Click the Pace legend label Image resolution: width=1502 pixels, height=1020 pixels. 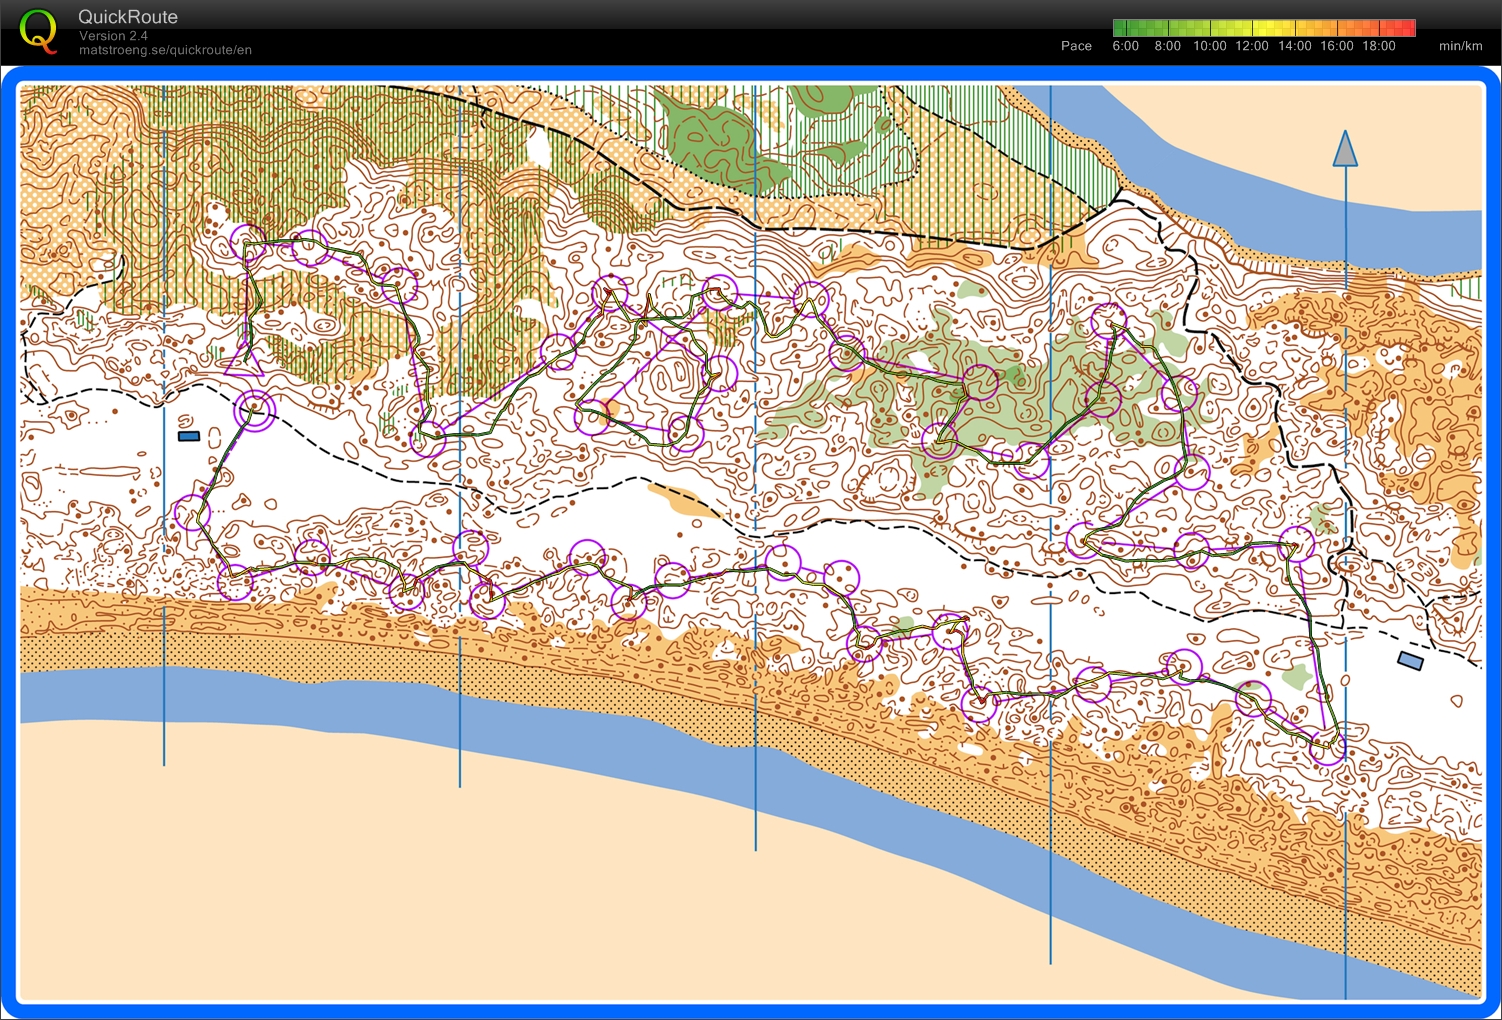pos(1076,46)
